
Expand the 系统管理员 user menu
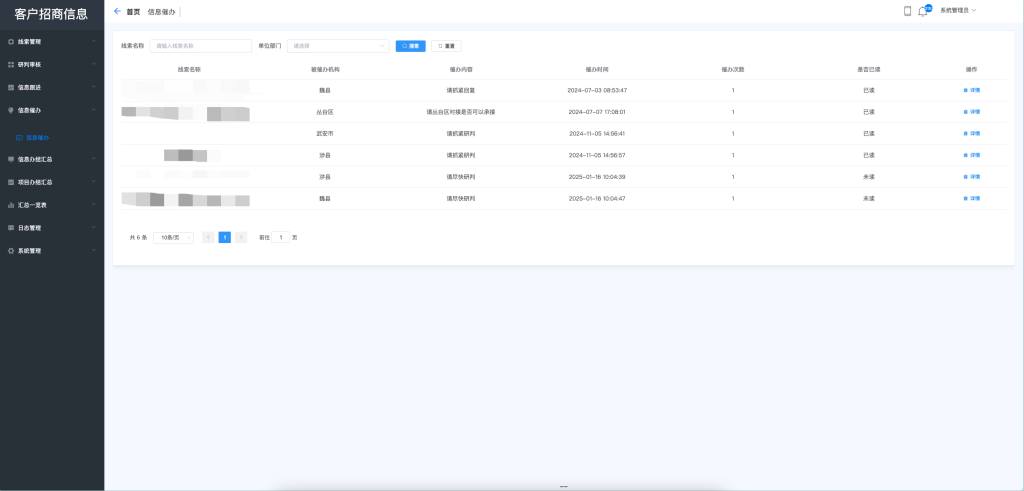coord(957,10)
